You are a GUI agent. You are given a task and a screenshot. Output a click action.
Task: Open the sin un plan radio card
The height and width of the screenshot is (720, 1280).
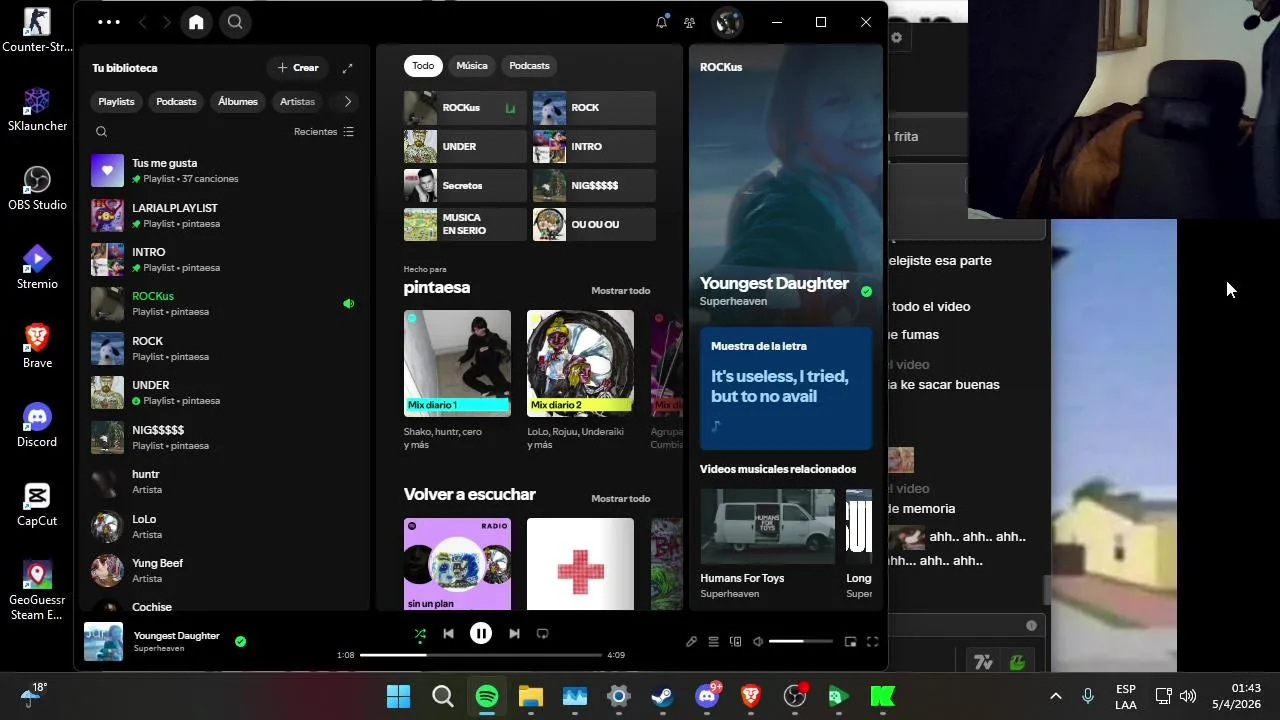click(x=457, y=564)
